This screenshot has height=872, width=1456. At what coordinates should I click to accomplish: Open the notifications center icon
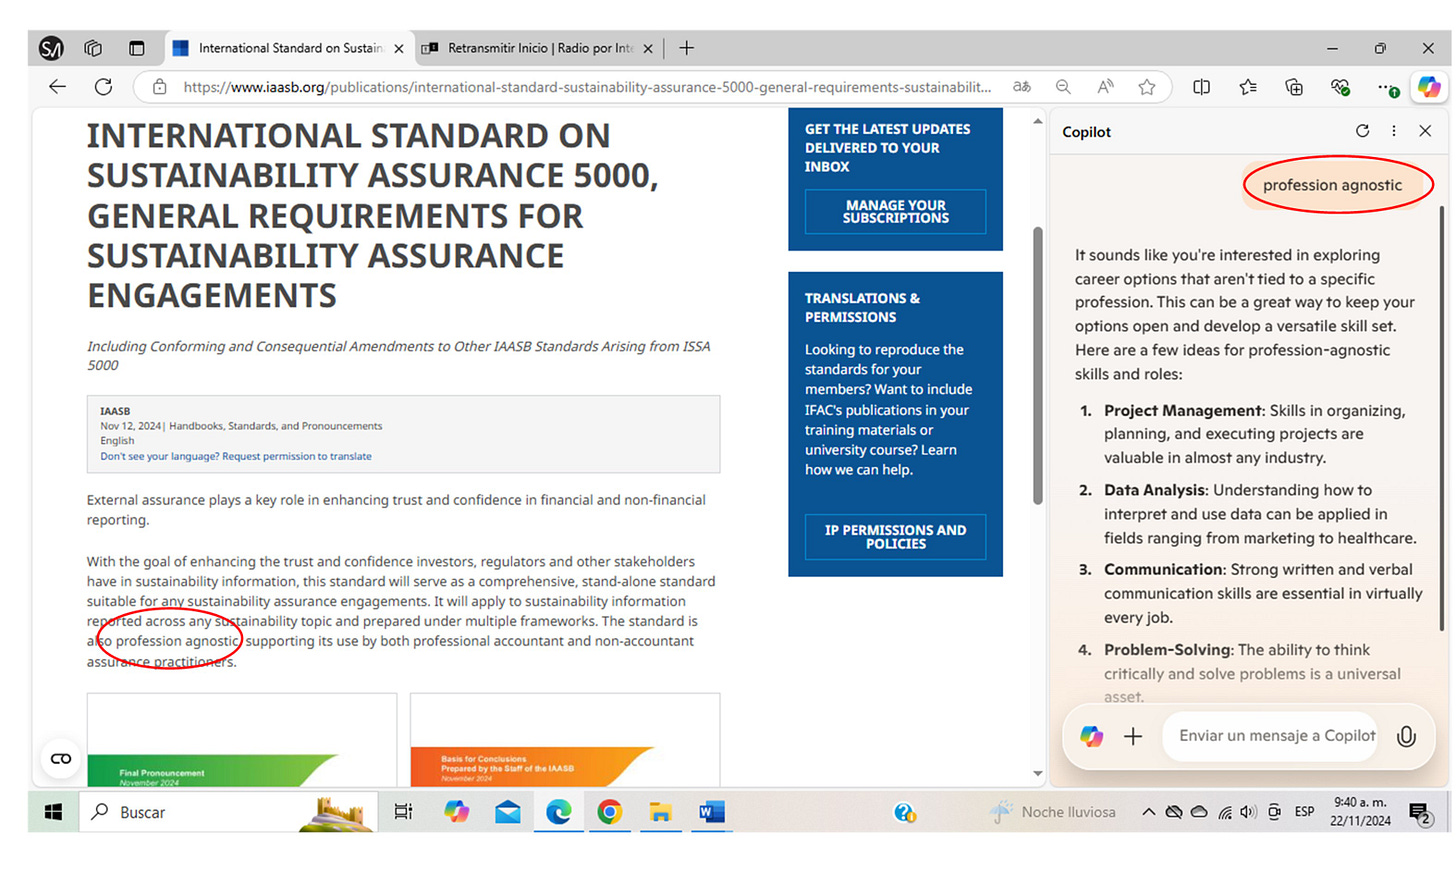1420,814
